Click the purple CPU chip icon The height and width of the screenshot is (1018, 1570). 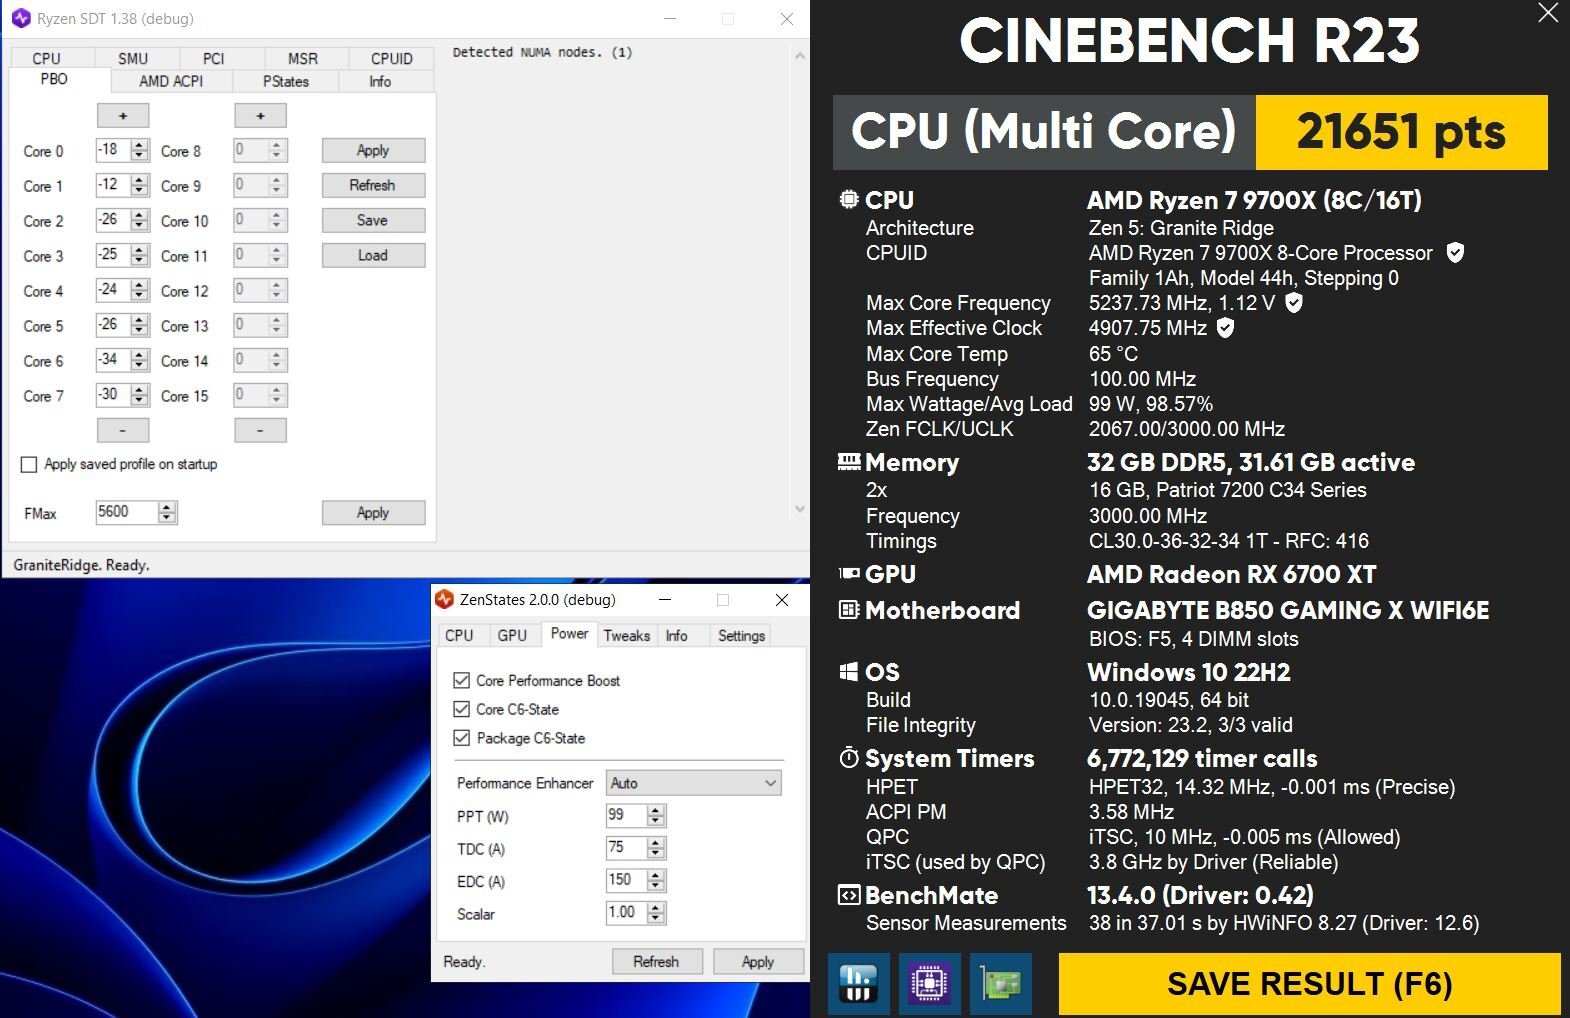click(930, 984)
